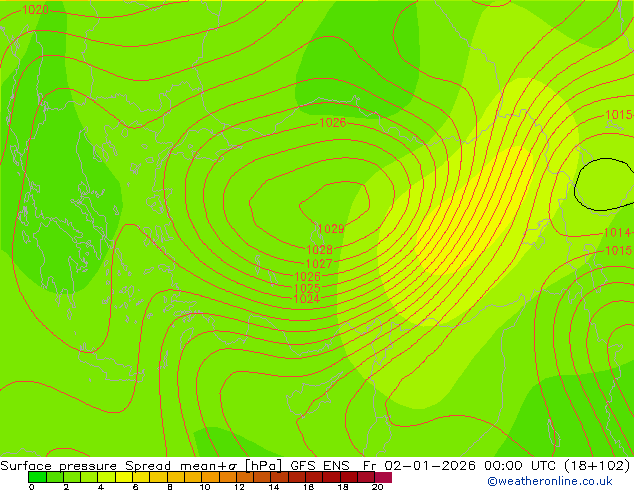
Task: Click the 0–1 hPa bright green legend swatch
Action: click(37, 477)
